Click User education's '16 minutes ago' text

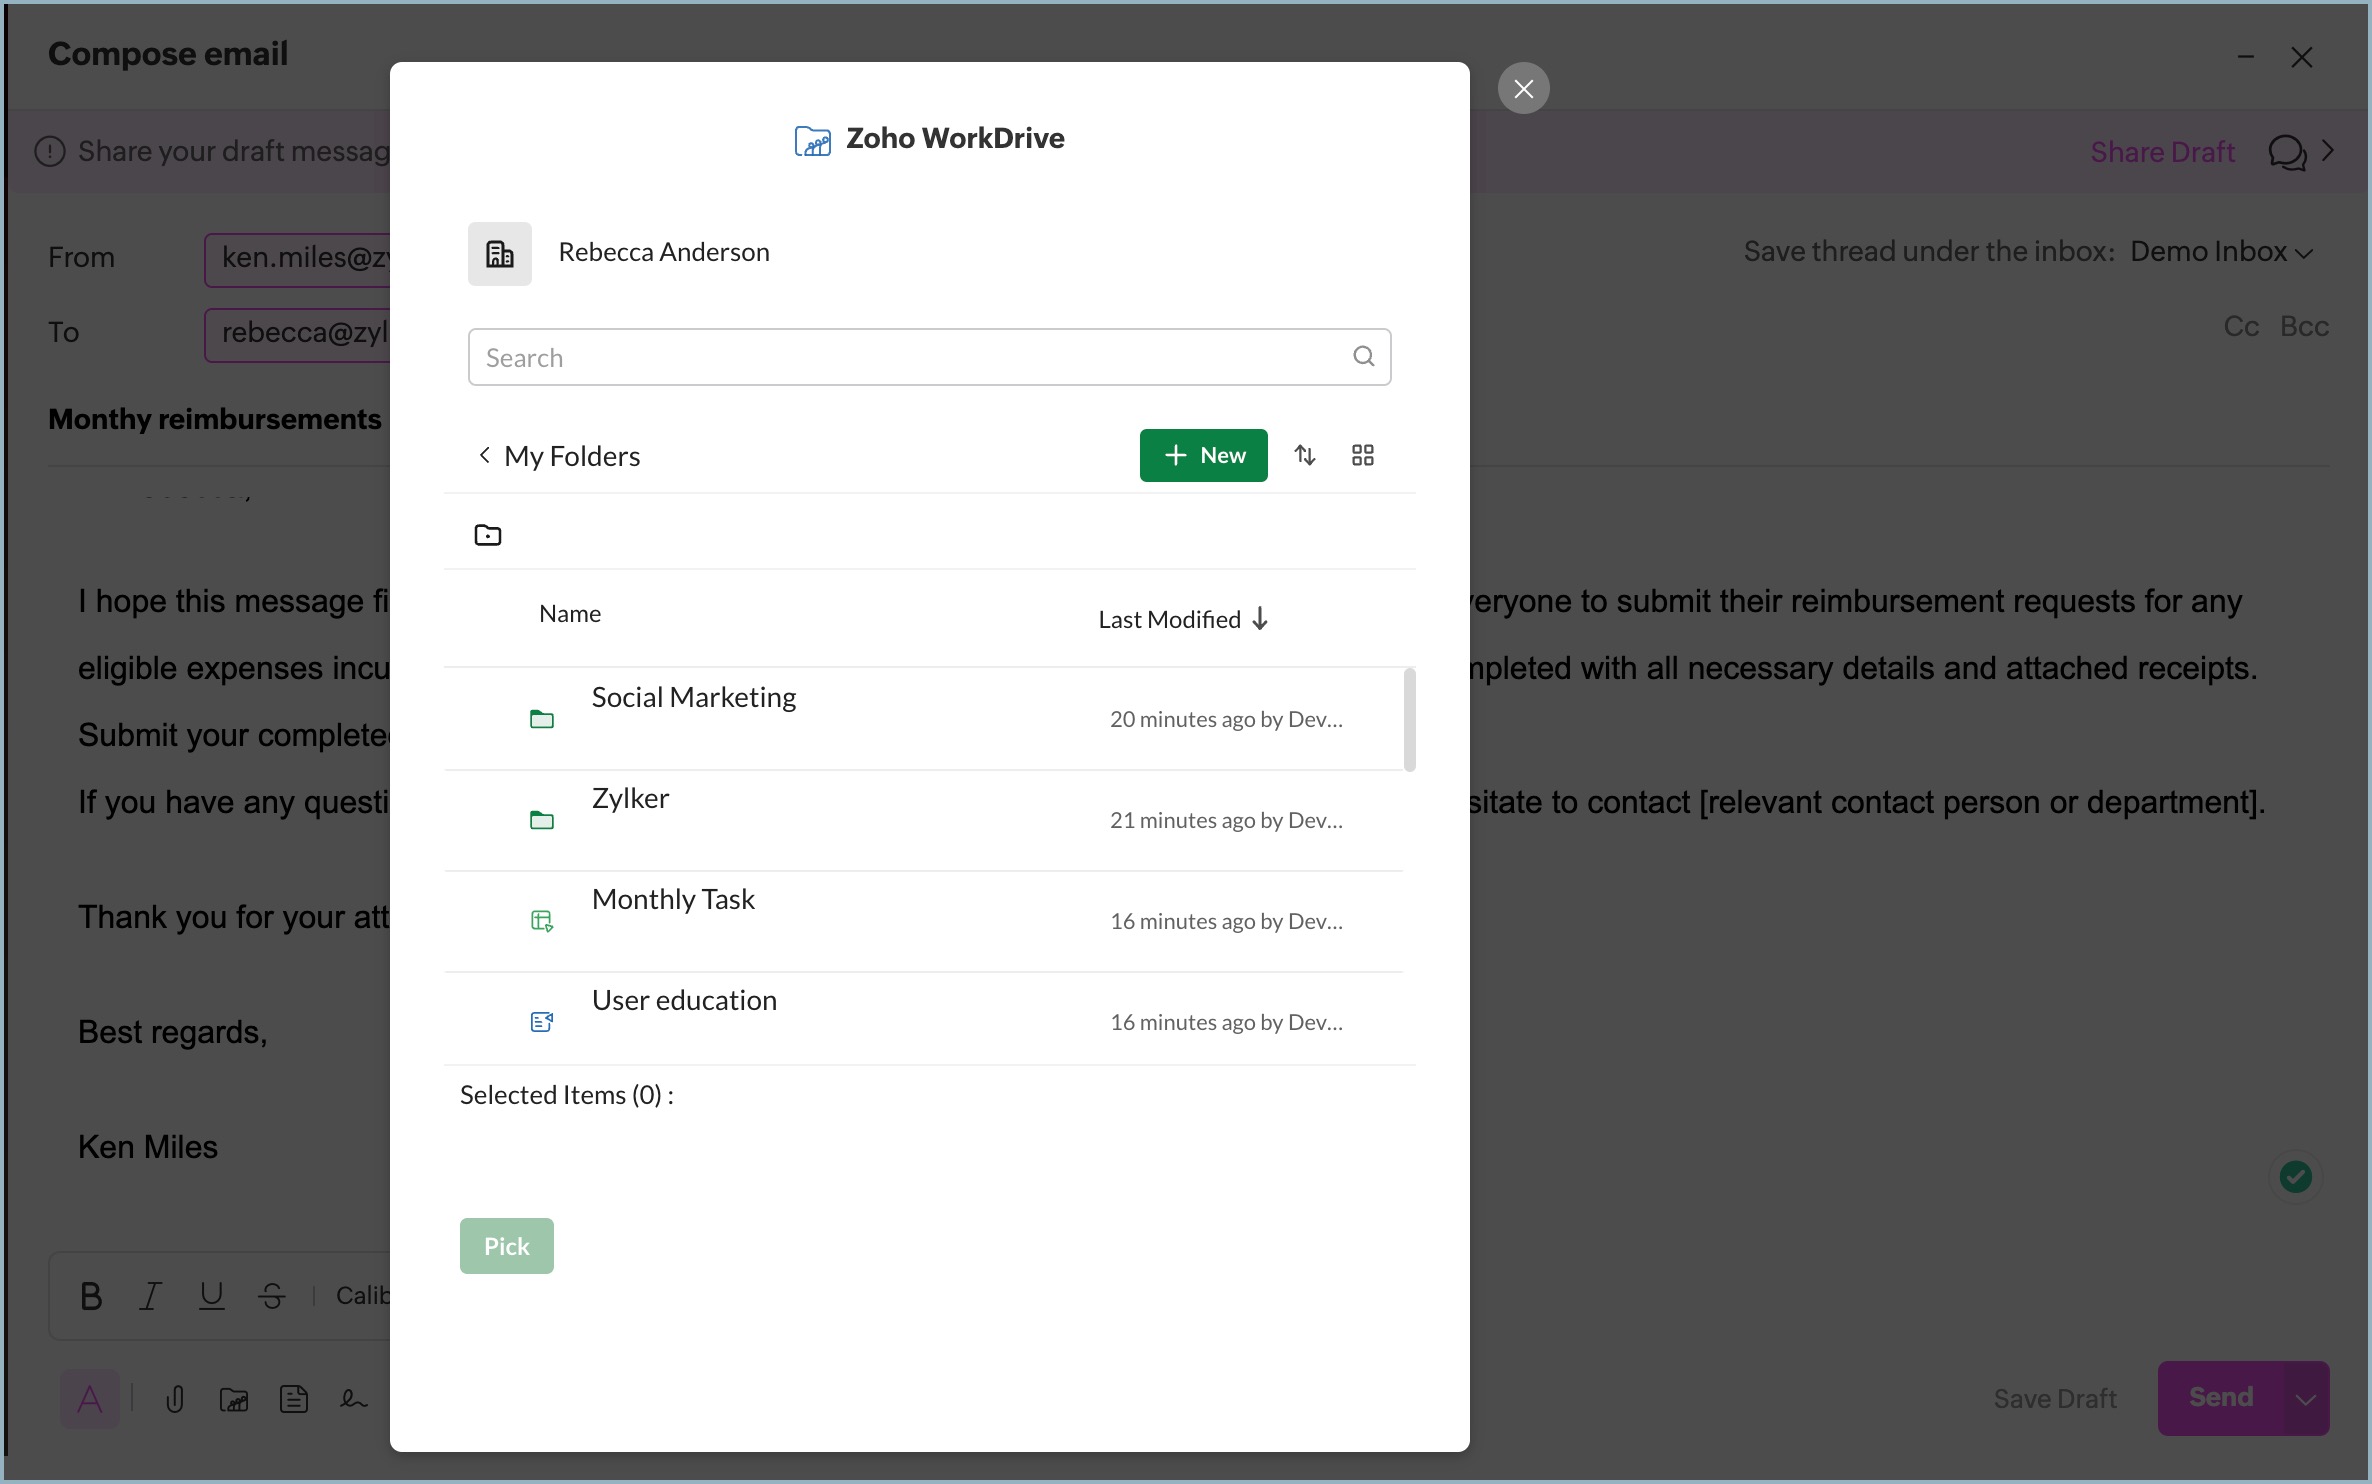coord(1226,1022)
